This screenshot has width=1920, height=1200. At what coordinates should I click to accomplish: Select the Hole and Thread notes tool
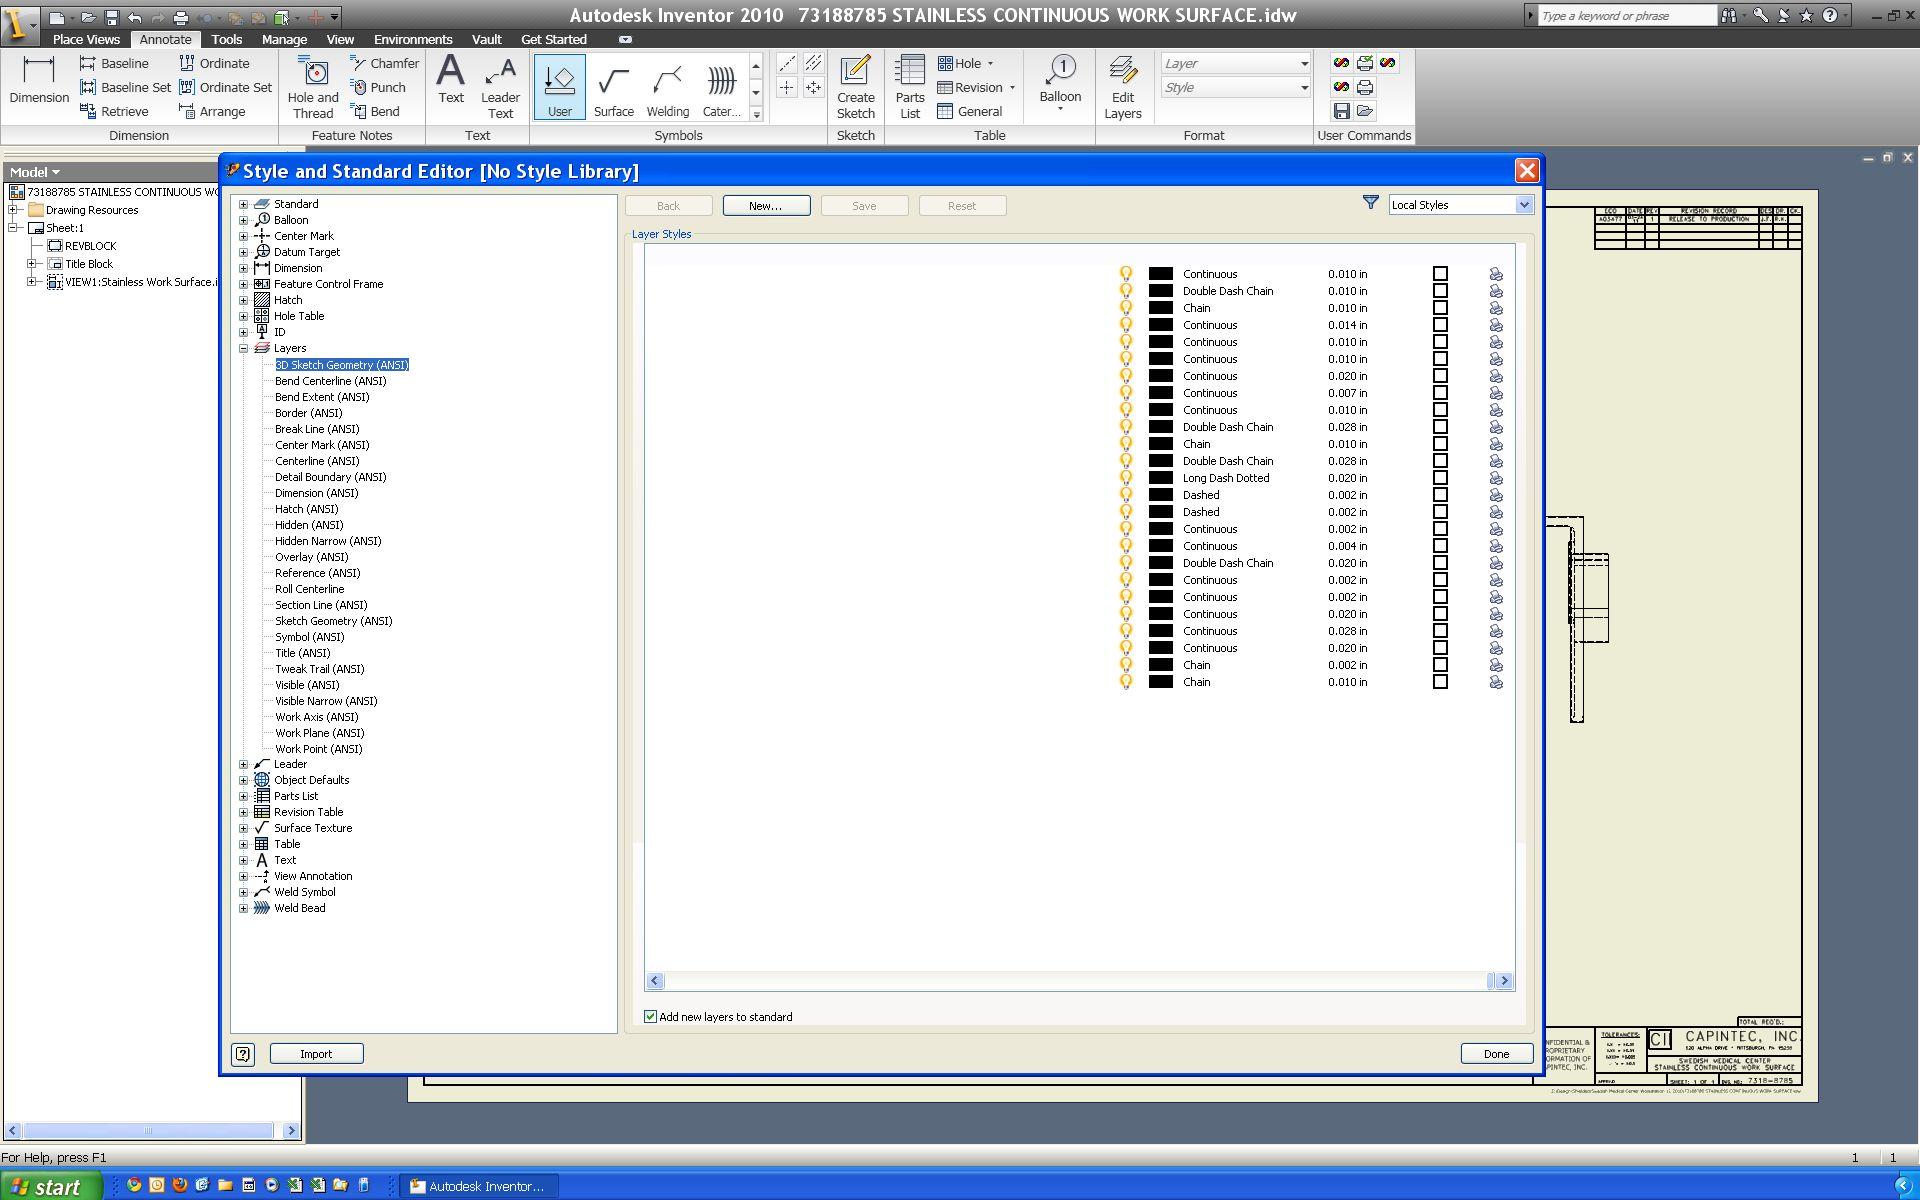(x=314, y=72)
